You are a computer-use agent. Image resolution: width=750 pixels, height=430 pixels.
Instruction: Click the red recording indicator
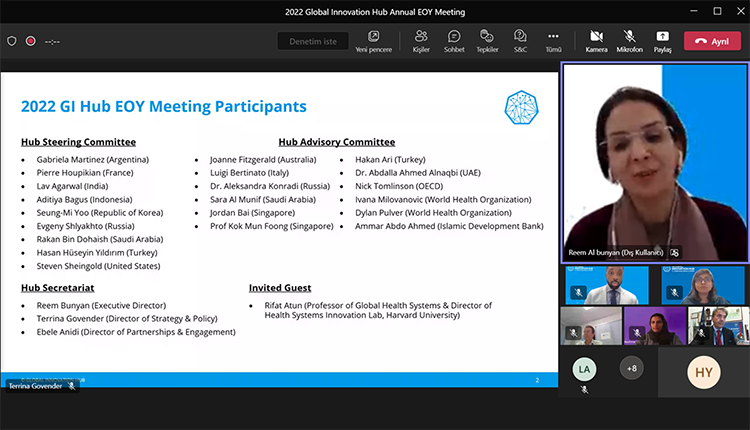(x=31, y=41)
